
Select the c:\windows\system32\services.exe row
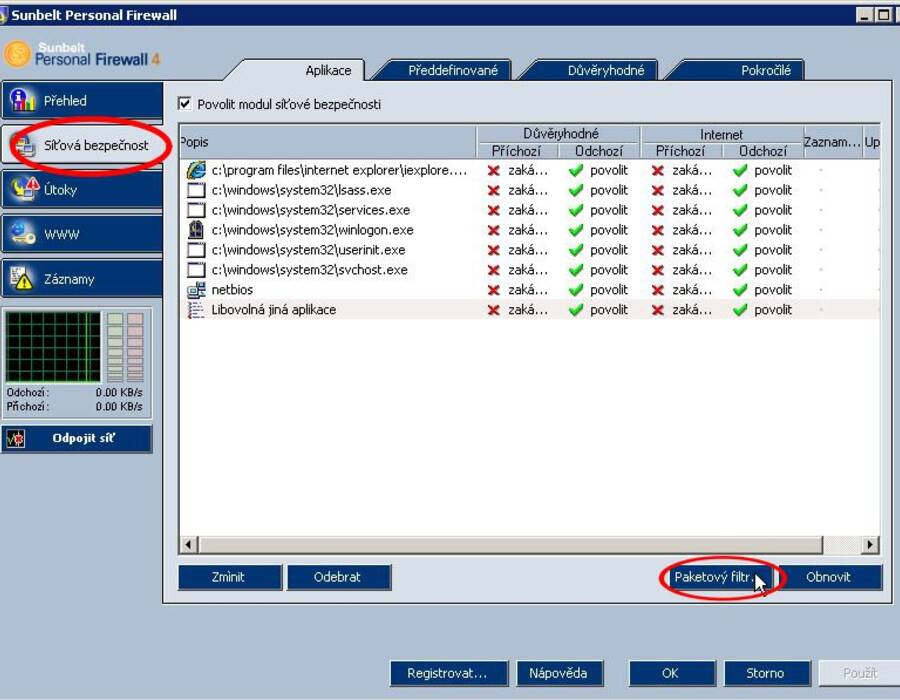pos(529,210)
